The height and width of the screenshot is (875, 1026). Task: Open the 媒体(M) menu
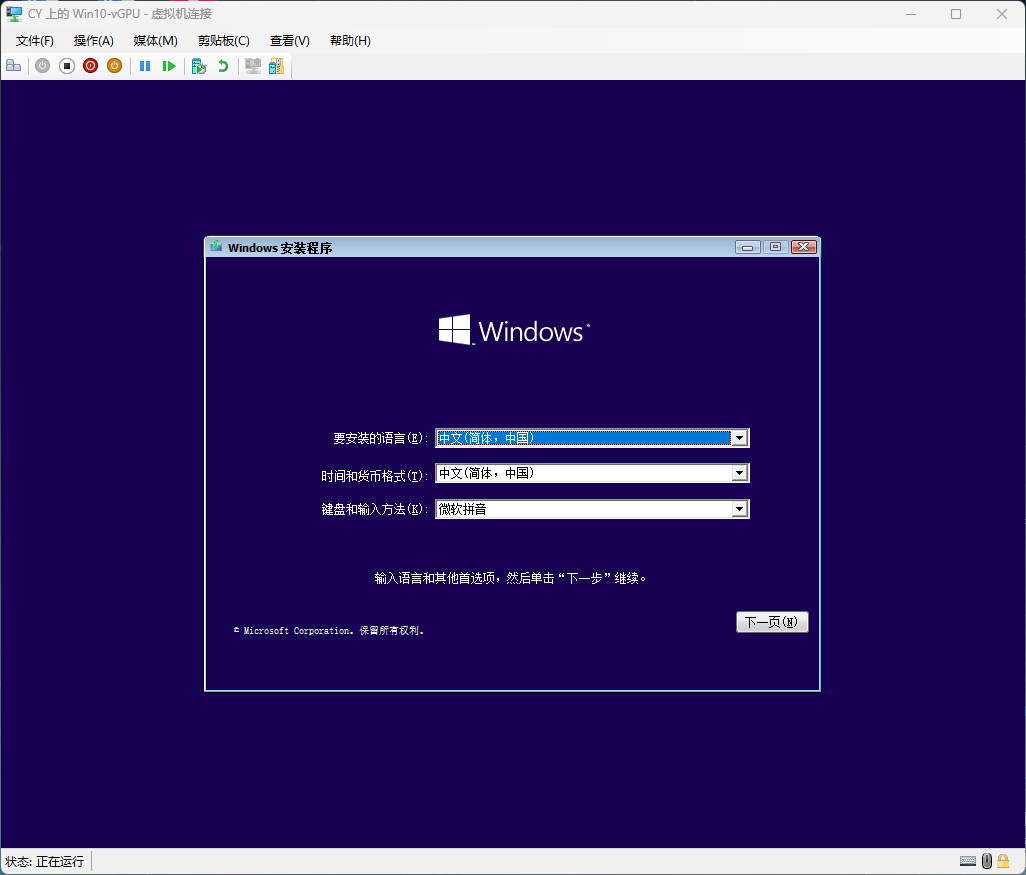click(155, 41)
